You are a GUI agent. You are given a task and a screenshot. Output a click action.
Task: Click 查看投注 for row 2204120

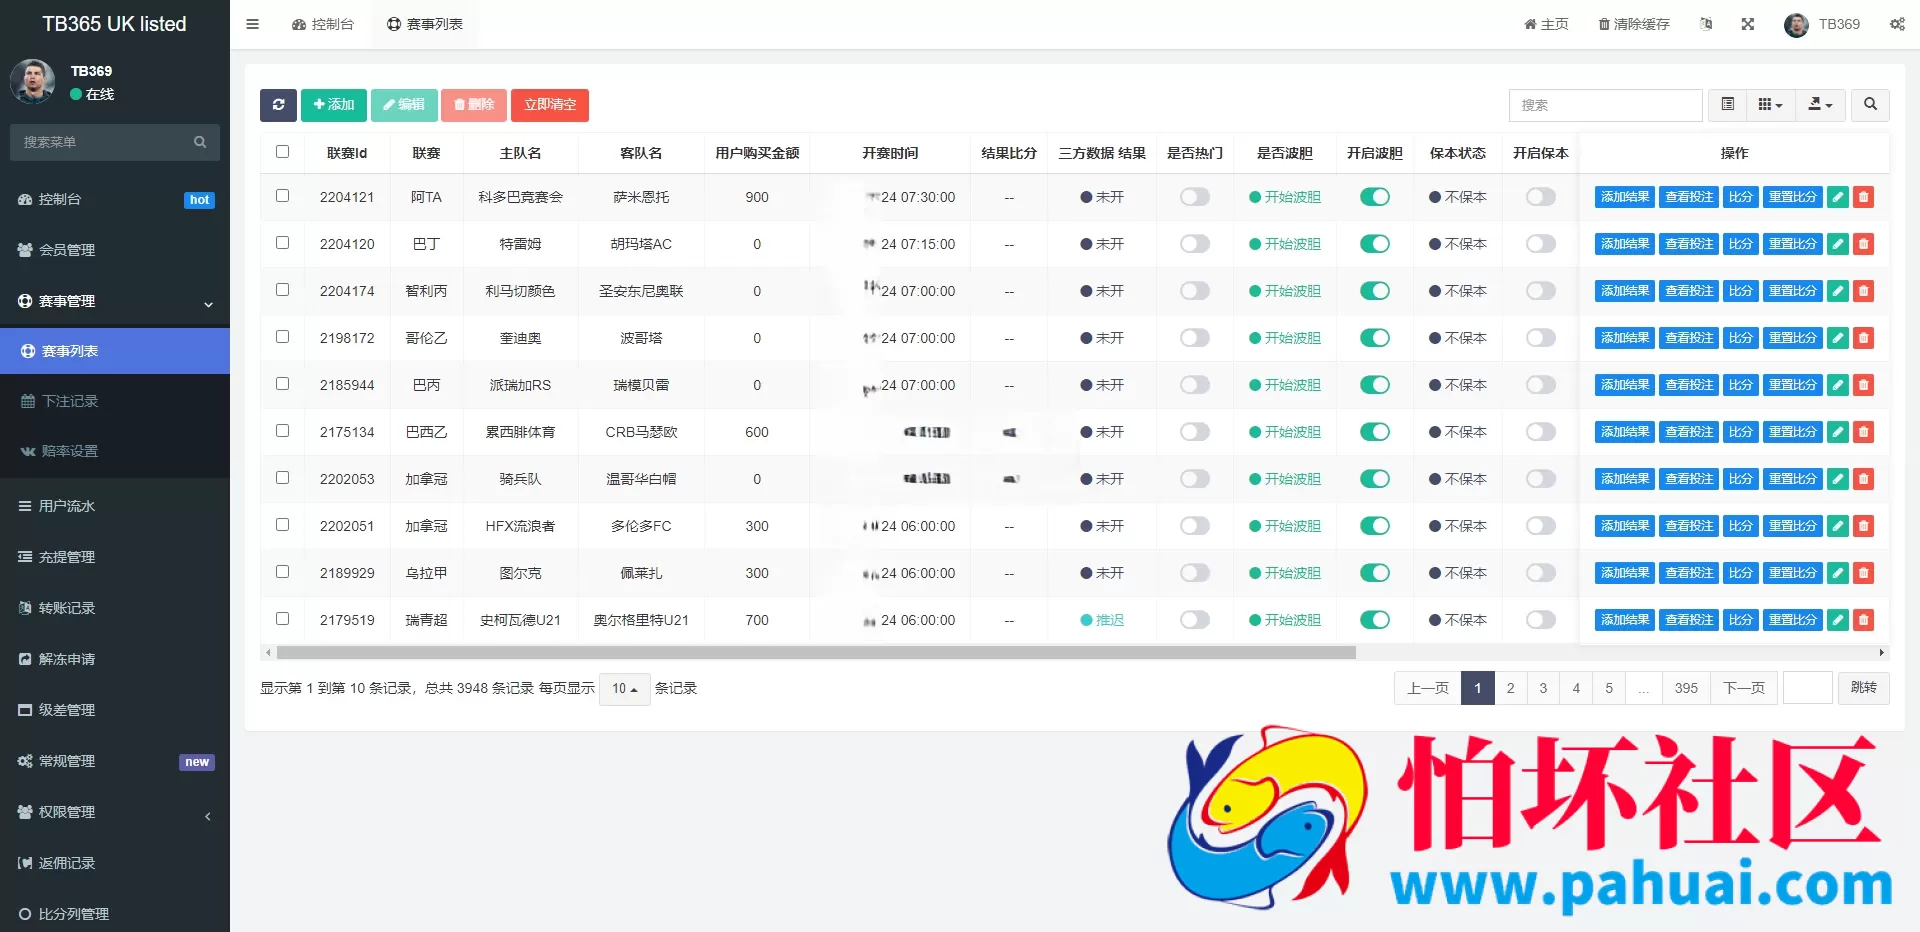(1689, 244)
